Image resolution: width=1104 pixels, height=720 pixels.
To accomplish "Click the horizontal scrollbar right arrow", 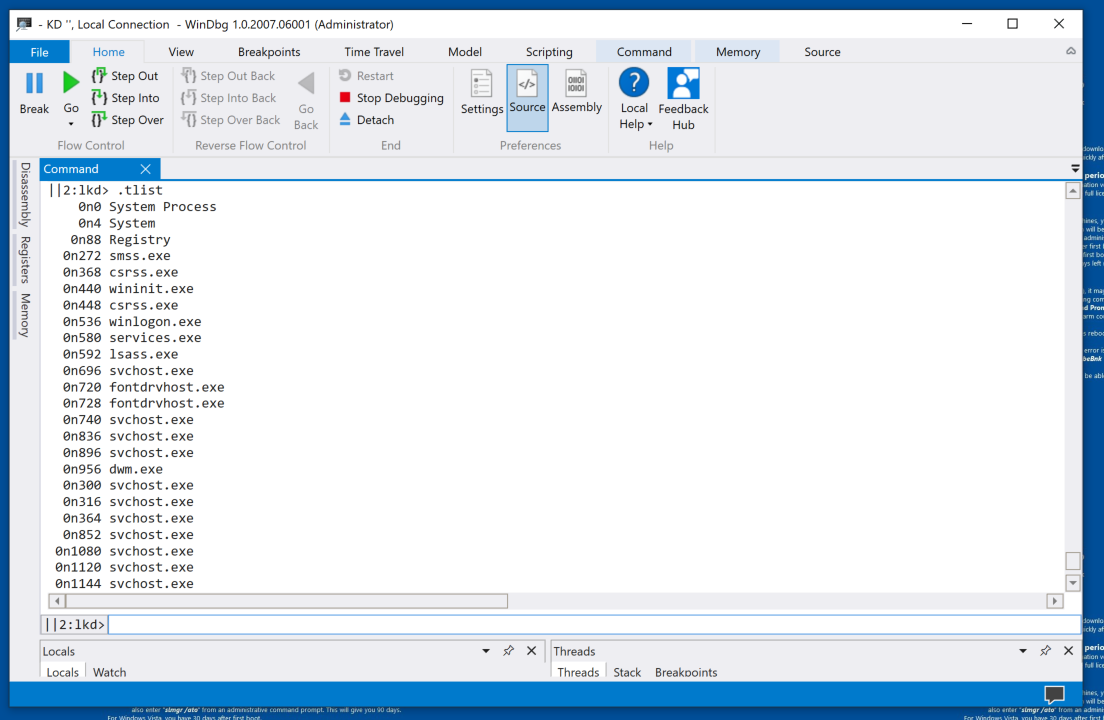I will (1054, 601).
